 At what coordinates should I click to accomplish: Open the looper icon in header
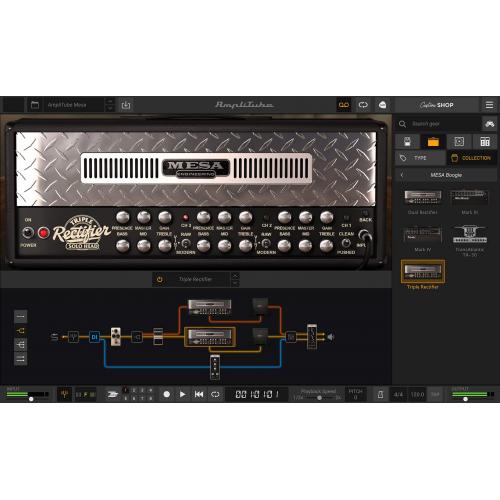click(x=363, y=105)
